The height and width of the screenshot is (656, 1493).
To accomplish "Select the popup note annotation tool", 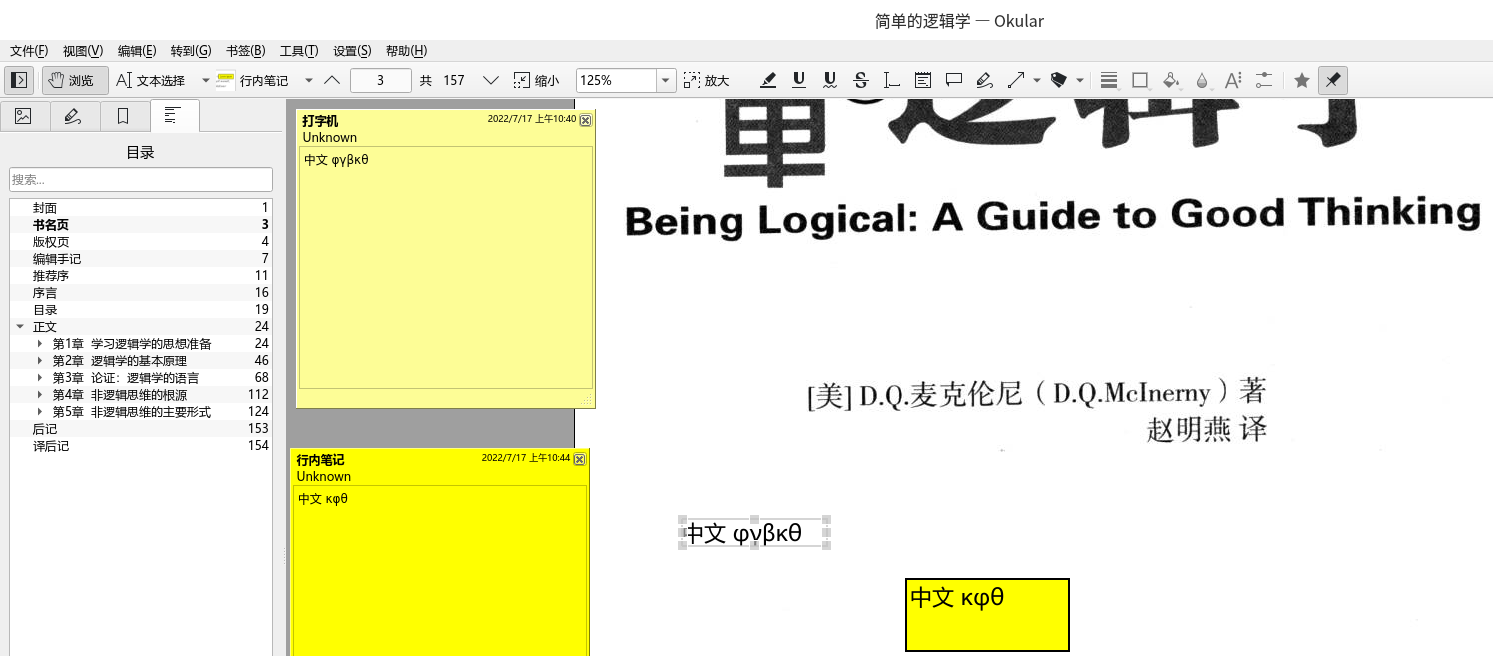I will coord(954,80).
